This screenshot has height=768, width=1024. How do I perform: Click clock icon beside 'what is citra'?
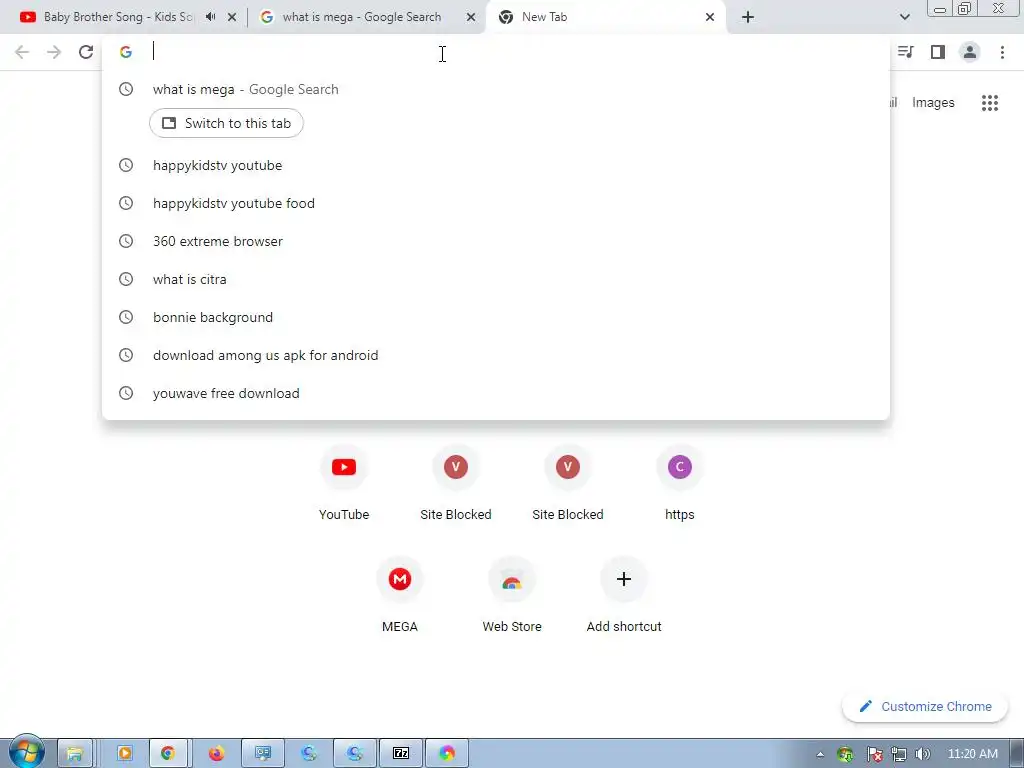126,280
